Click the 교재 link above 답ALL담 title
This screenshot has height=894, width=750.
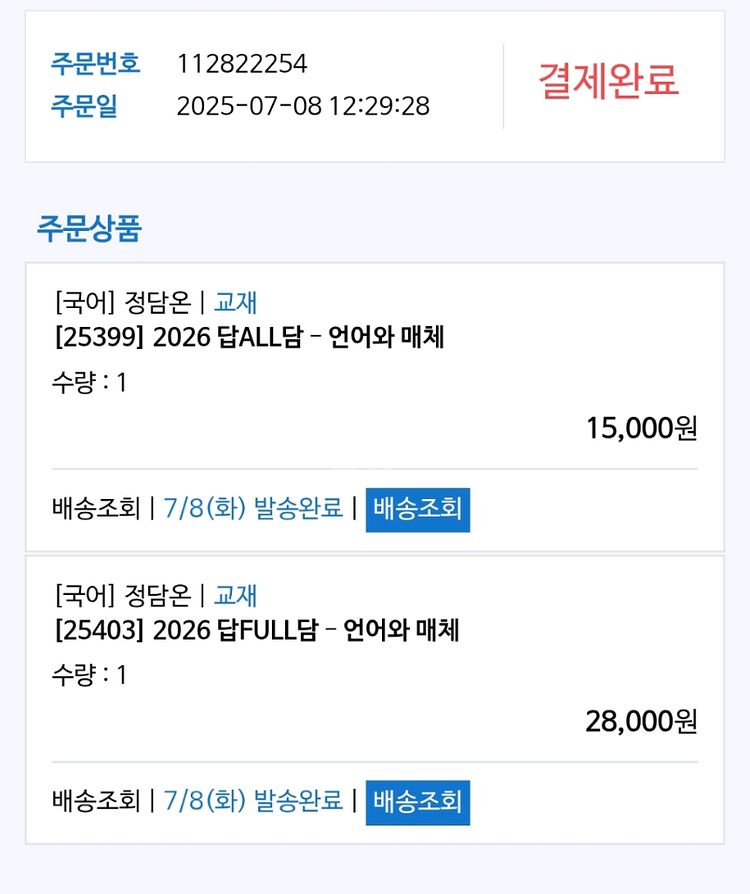(x=236, y=302)
